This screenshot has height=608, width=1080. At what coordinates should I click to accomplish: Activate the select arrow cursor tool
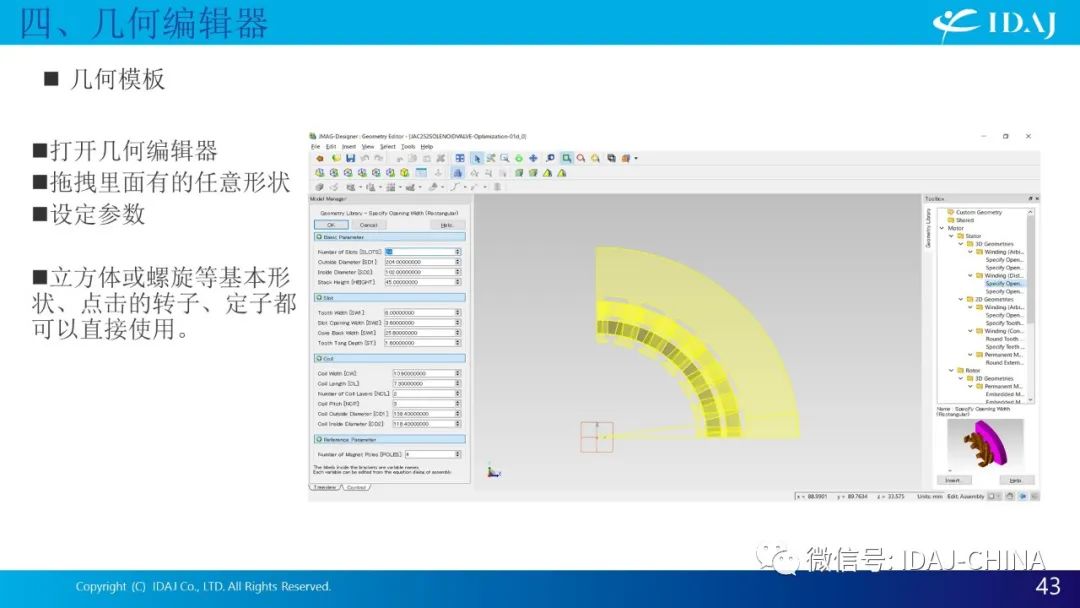pos(477,158)
